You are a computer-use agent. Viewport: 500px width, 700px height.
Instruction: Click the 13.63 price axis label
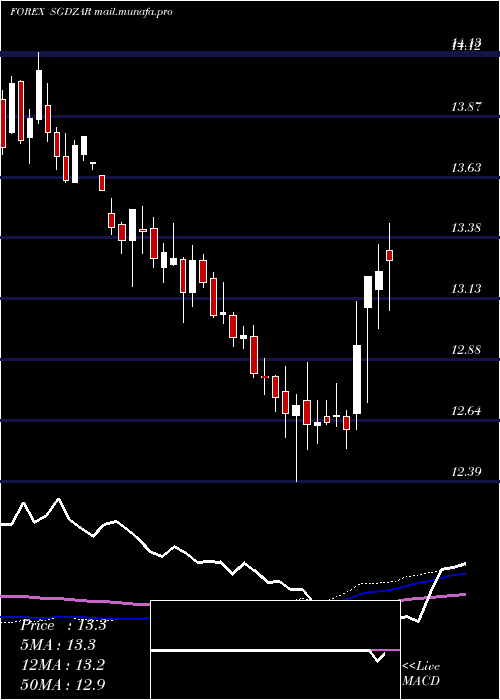pyautogui.click(x=467, y=168)
